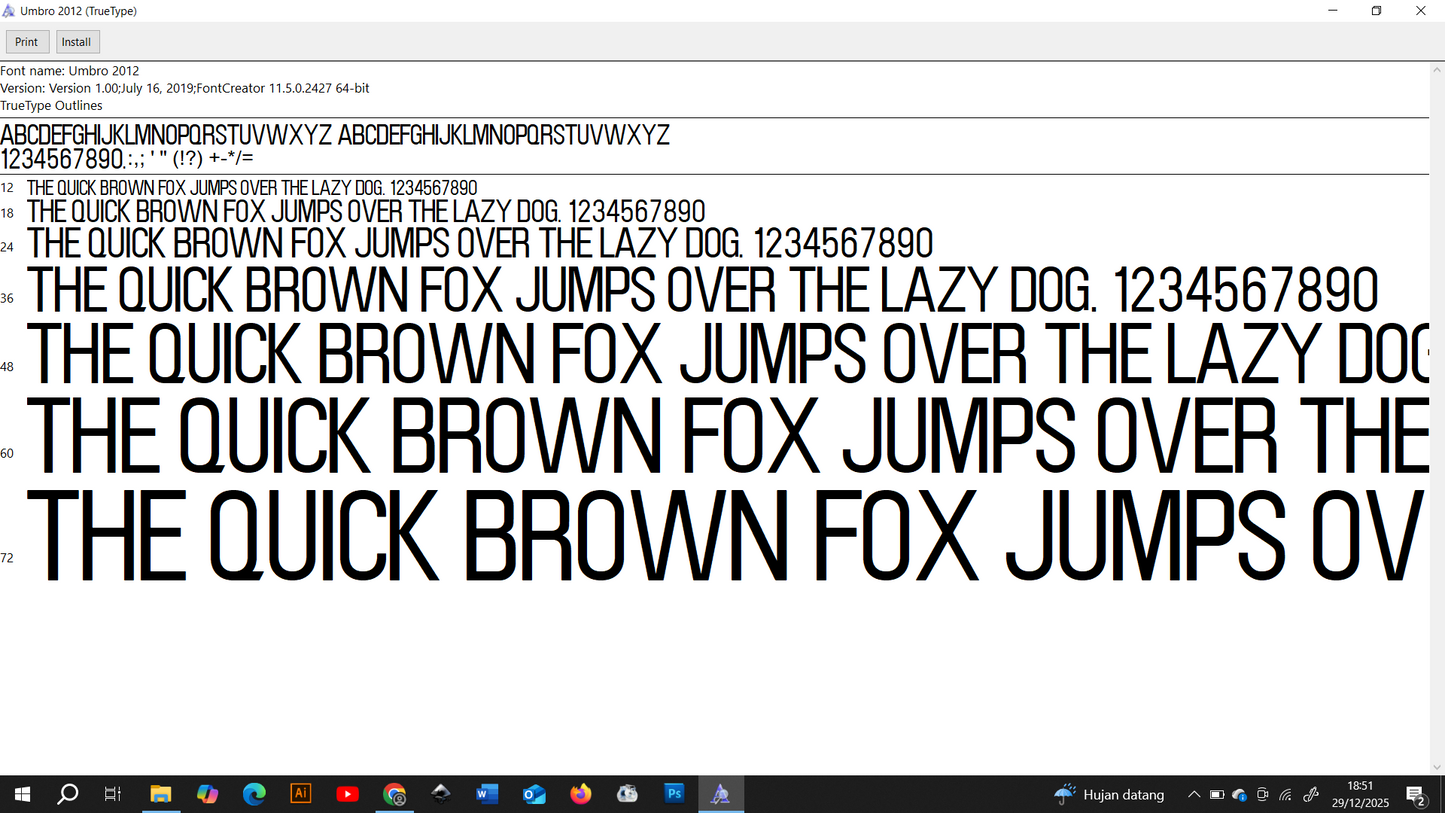This screenshot has height=813, width=1445.
Task: Open Microsoft Edge from the taskbar
Action: [x=254, y=794]
